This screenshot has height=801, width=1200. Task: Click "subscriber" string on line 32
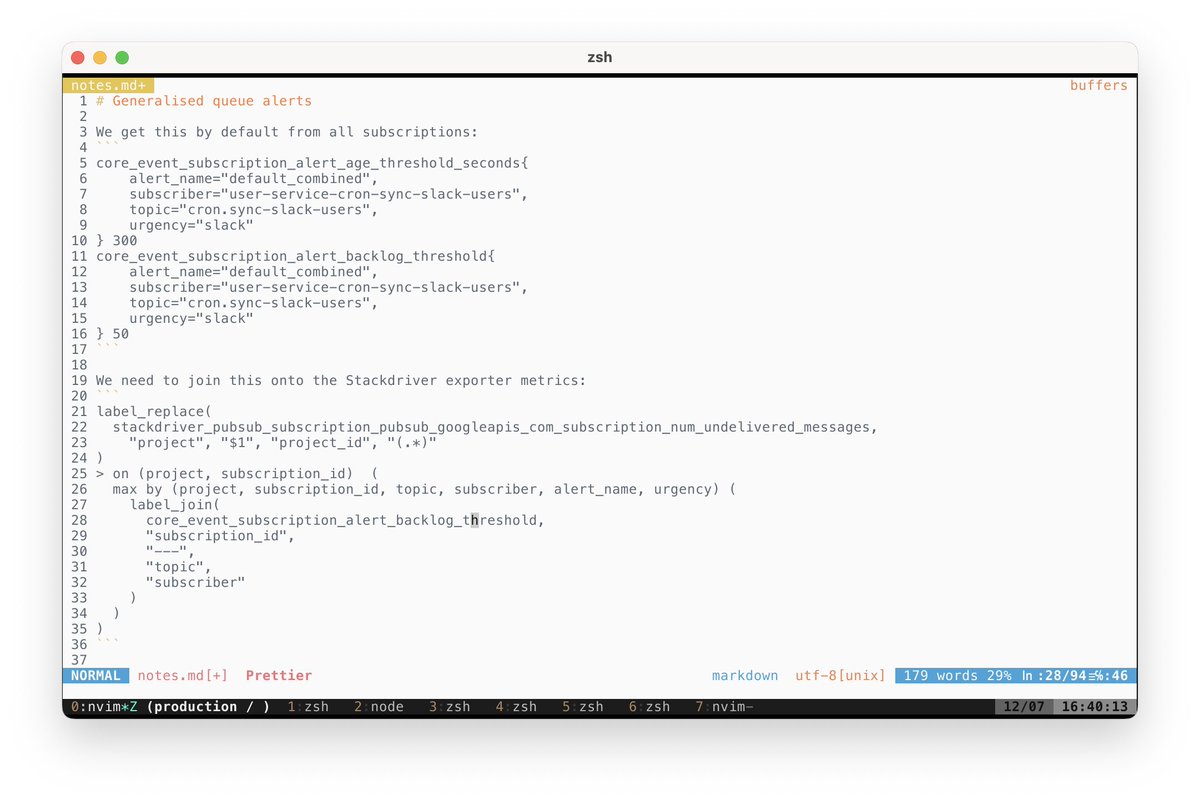[196, 582]
